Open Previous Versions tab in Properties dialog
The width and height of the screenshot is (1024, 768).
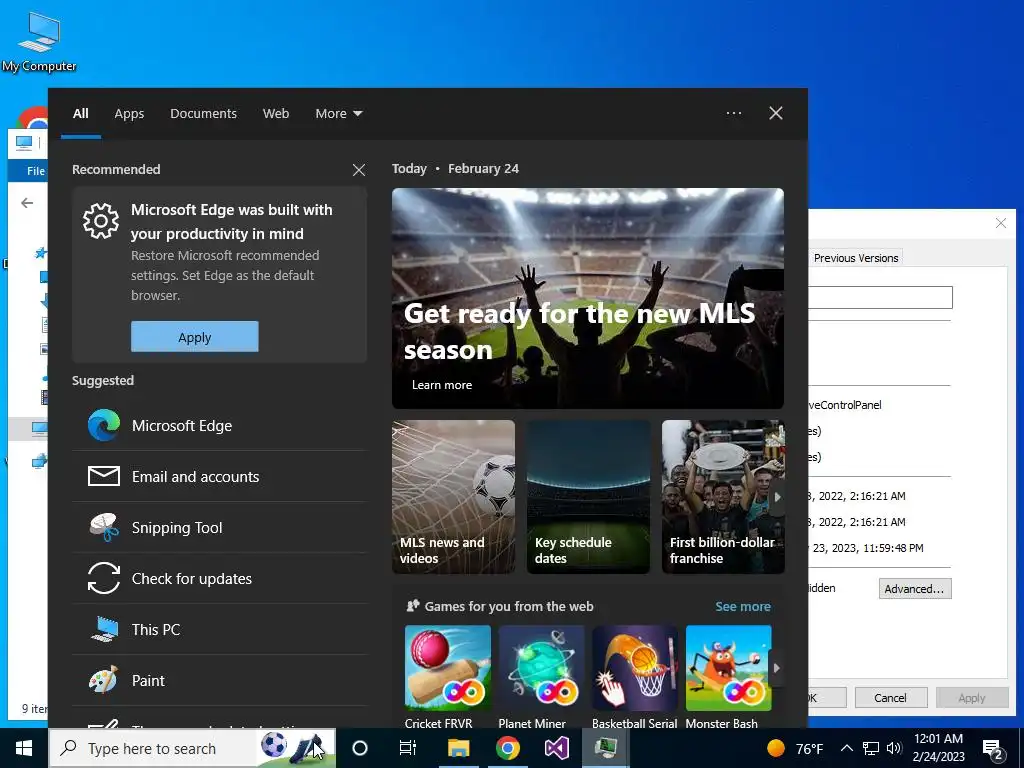click(856, 258)
